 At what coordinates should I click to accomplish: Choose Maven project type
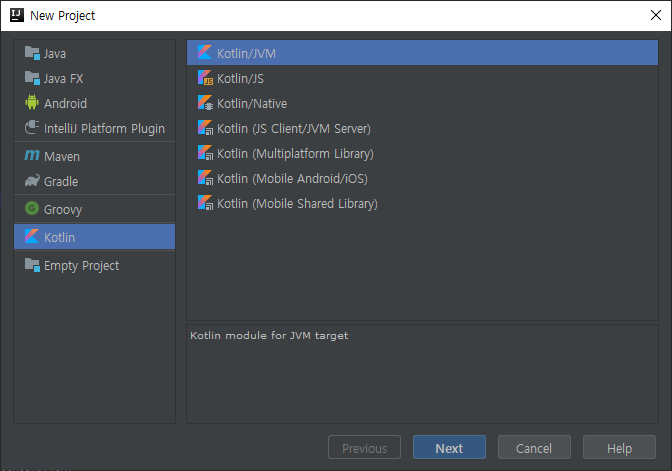[94, 156]
